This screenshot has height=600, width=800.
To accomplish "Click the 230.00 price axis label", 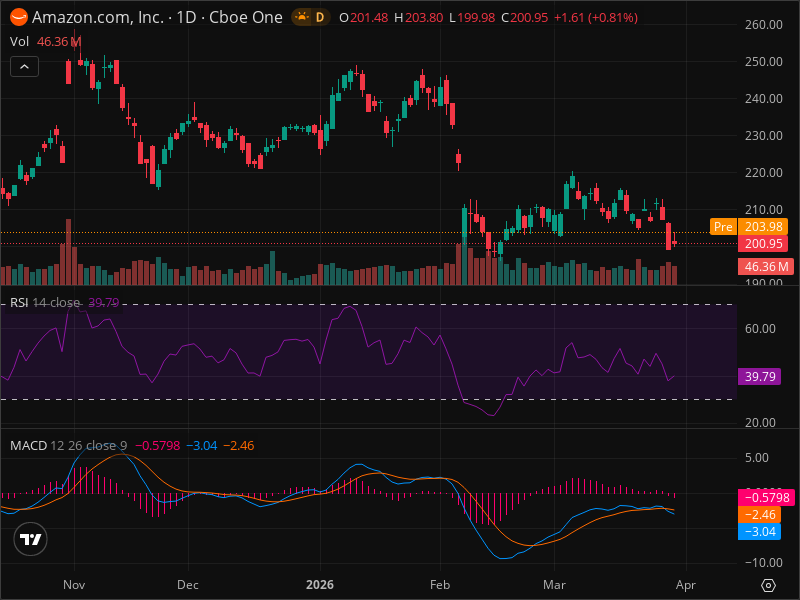I will [x=763, y=136].
